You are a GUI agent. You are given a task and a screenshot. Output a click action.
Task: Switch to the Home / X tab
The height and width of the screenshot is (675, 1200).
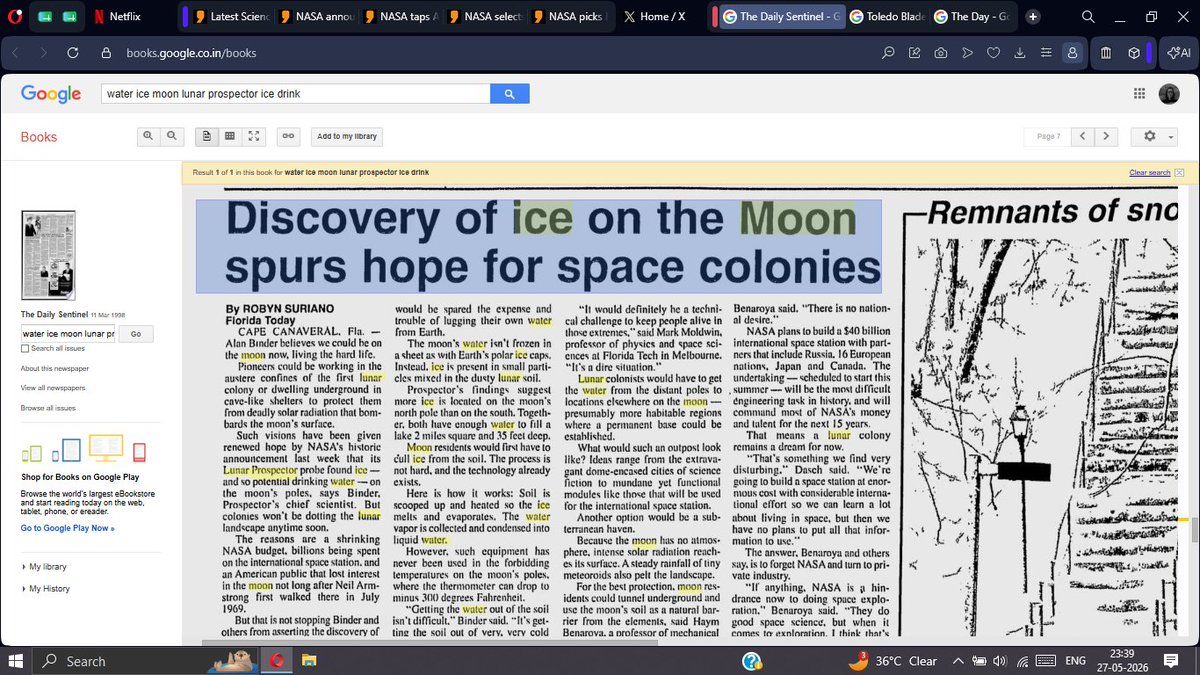[x=652, y=17]
